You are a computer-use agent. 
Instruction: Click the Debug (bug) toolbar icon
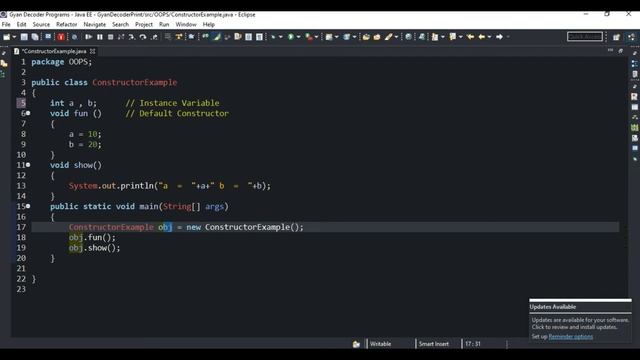point(273,37)
